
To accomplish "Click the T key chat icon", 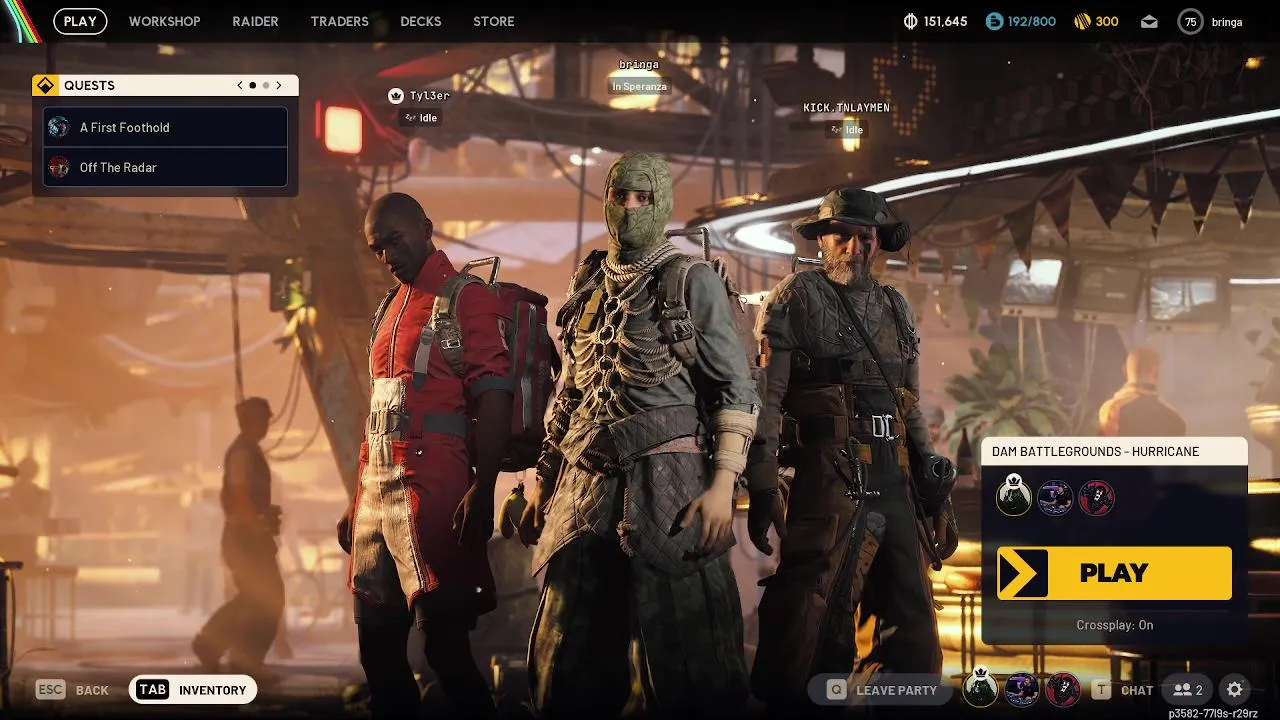I will (x=1101, y=690).
